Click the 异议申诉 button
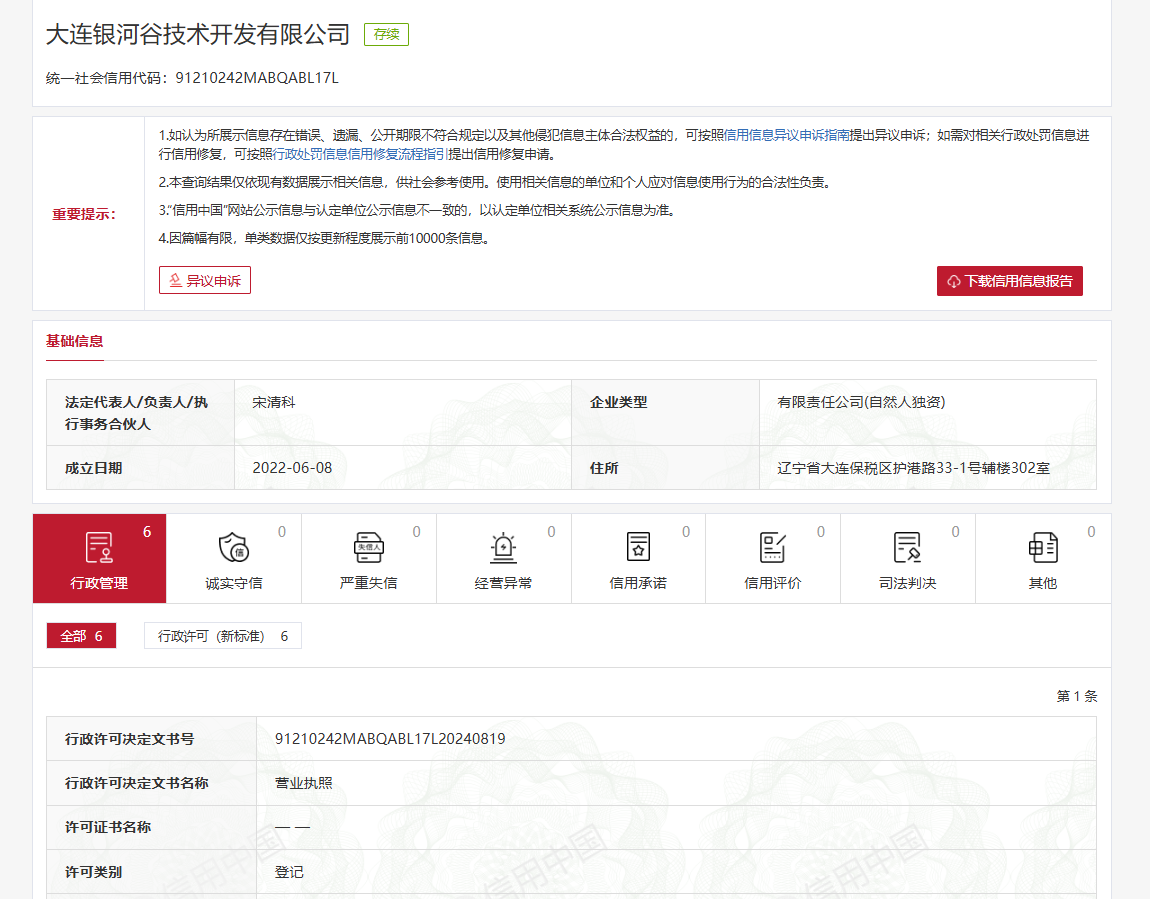The width and height of the screenshot is (1150, 899). (205, 281)
